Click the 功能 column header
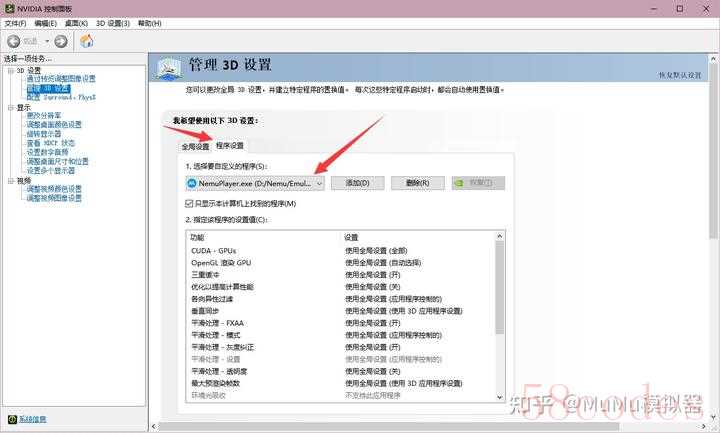This screenshot has height=433, width=720. coord(197,237)
